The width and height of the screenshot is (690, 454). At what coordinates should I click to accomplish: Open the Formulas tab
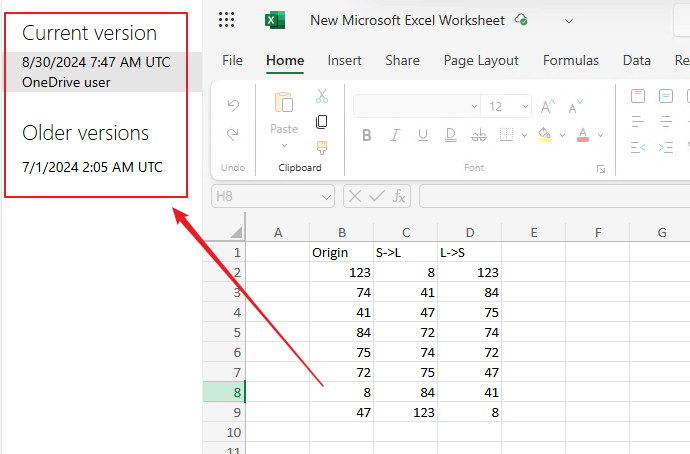tap(571, 60)
